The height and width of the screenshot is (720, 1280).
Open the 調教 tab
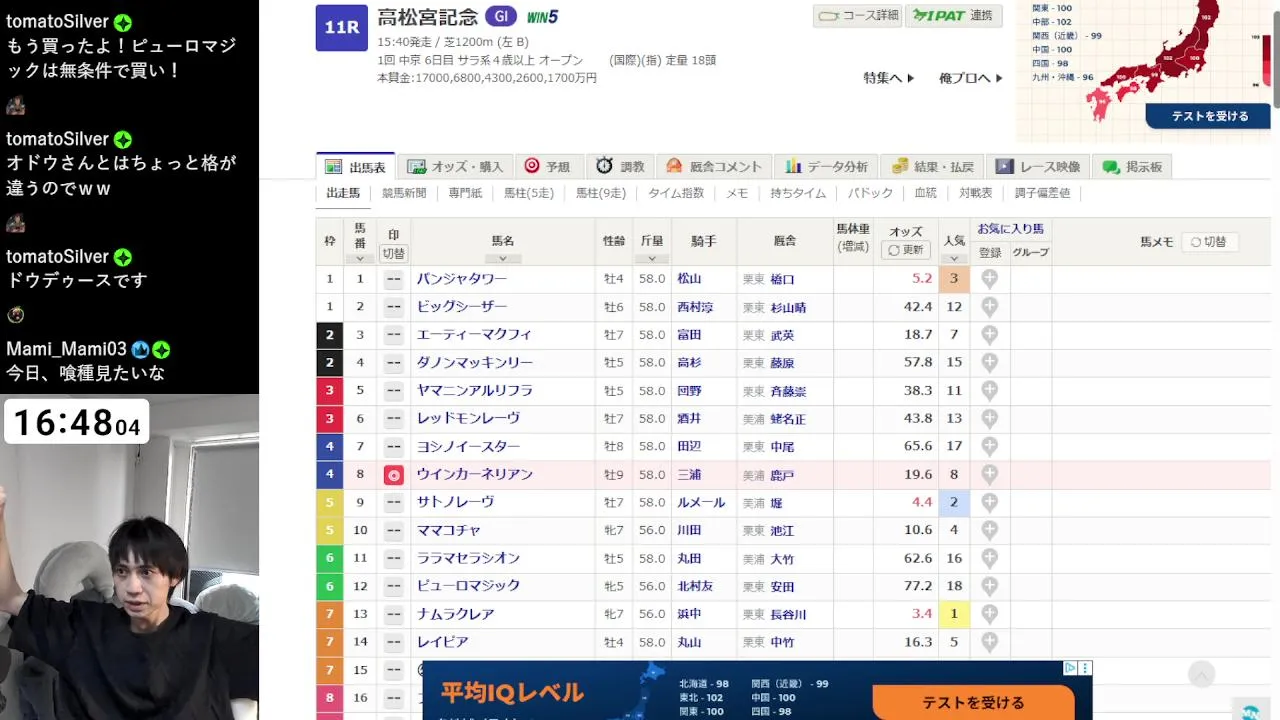click(x=620, y=166)
